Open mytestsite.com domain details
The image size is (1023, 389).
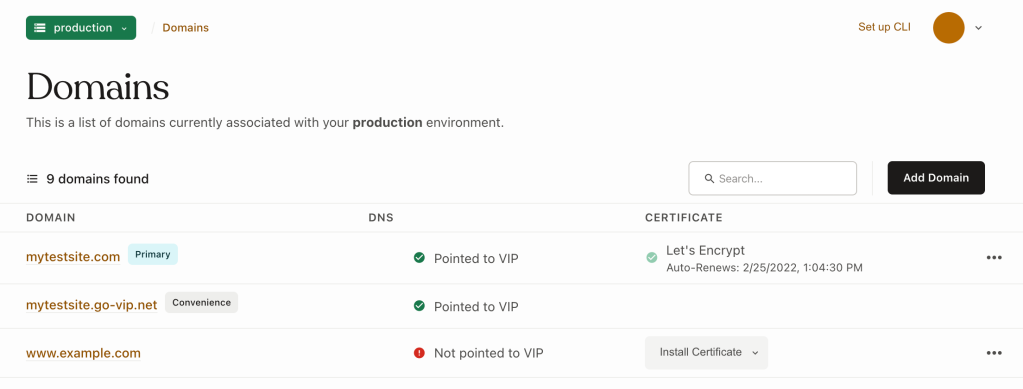coord(73,257)
